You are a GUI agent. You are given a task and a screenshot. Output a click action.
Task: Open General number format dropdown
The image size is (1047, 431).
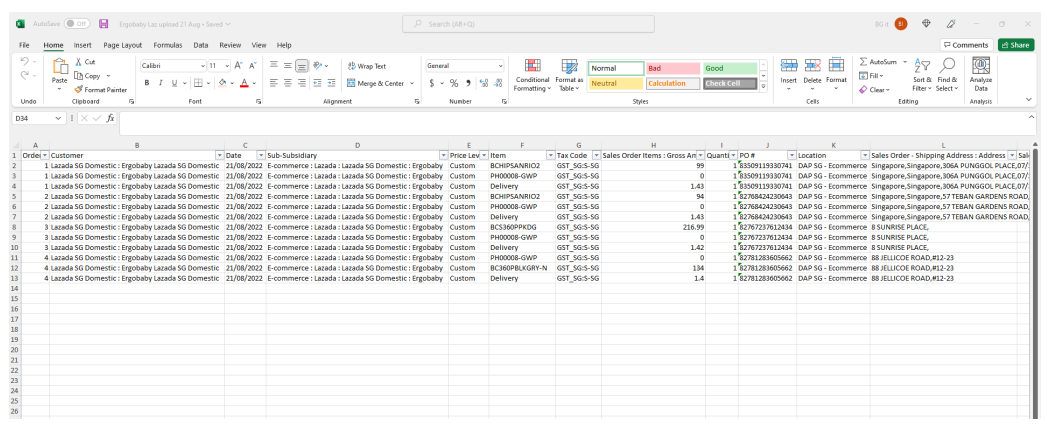click(500, 66)
